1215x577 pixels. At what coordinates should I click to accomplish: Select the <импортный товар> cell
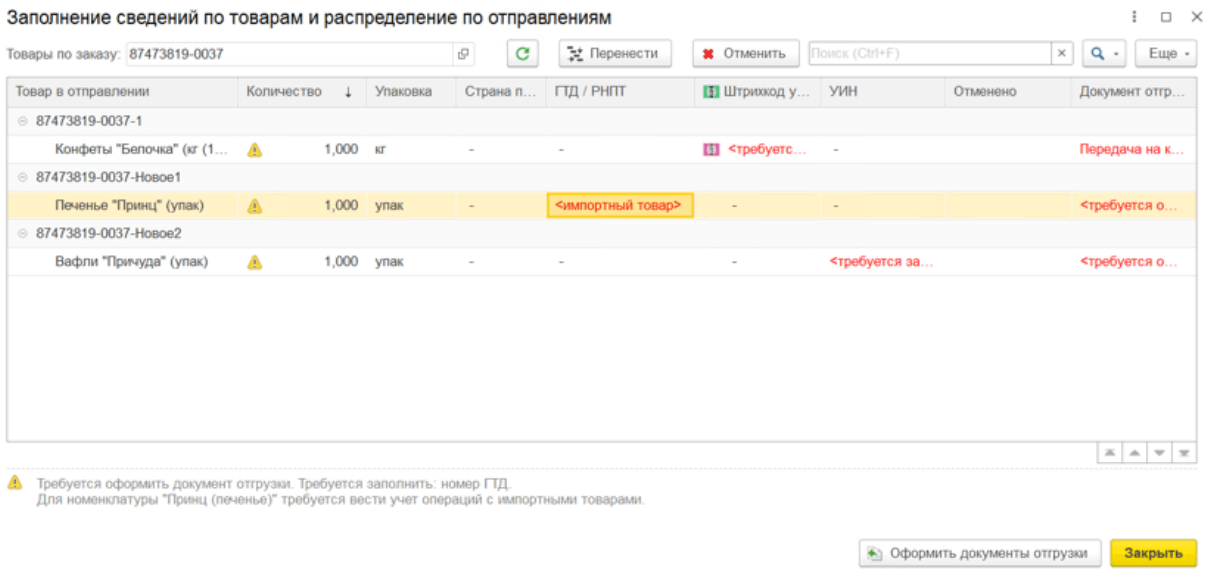pos(620,206)
